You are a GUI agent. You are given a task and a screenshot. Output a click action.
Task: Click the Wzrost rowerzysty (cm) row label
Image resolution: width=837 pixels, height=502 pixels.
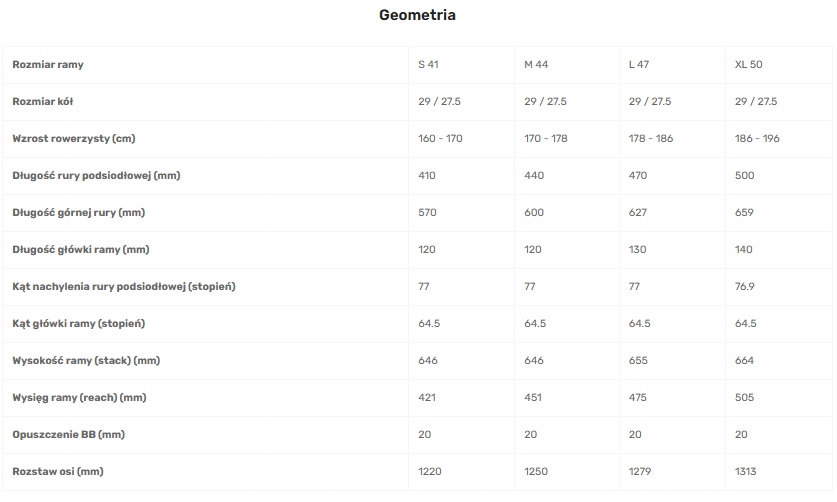[x=74, y=139]
